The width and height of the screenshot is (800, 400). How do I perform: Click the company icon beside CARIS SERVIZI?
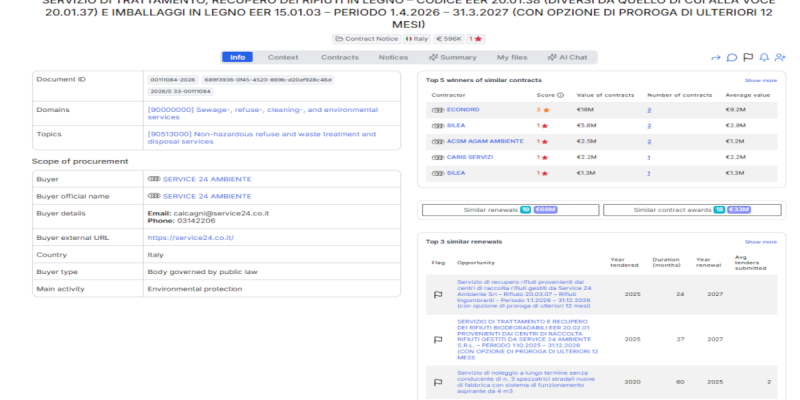[x=438, y=157]
